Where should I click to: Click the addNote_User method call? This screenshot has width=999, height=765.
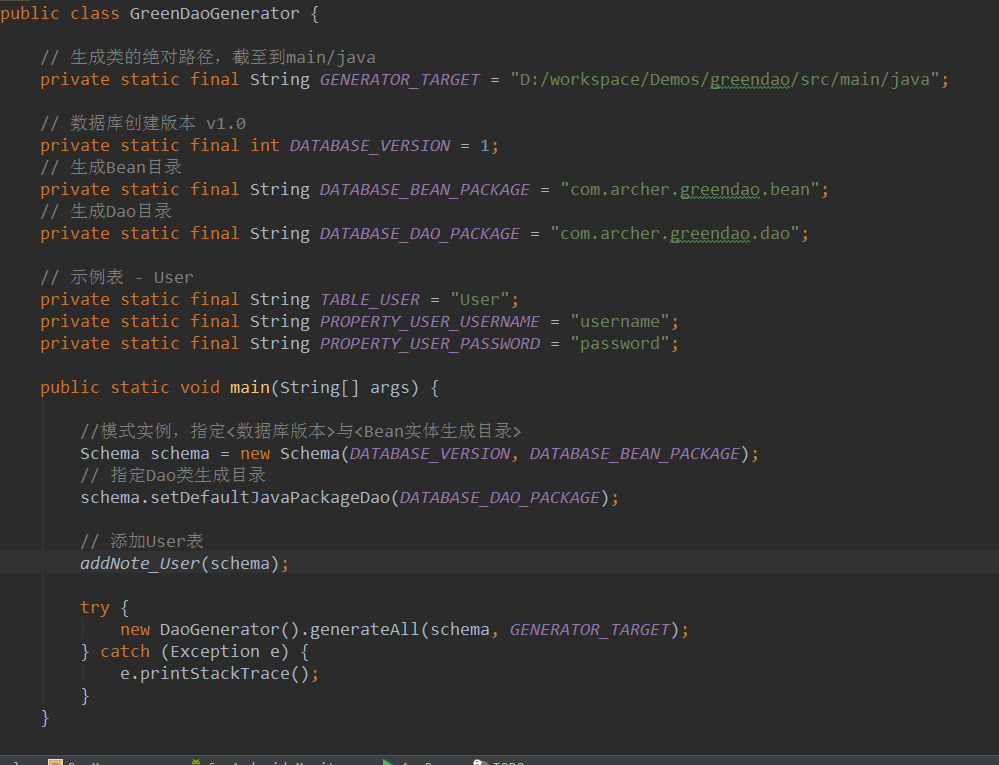[x=140, y=564]
